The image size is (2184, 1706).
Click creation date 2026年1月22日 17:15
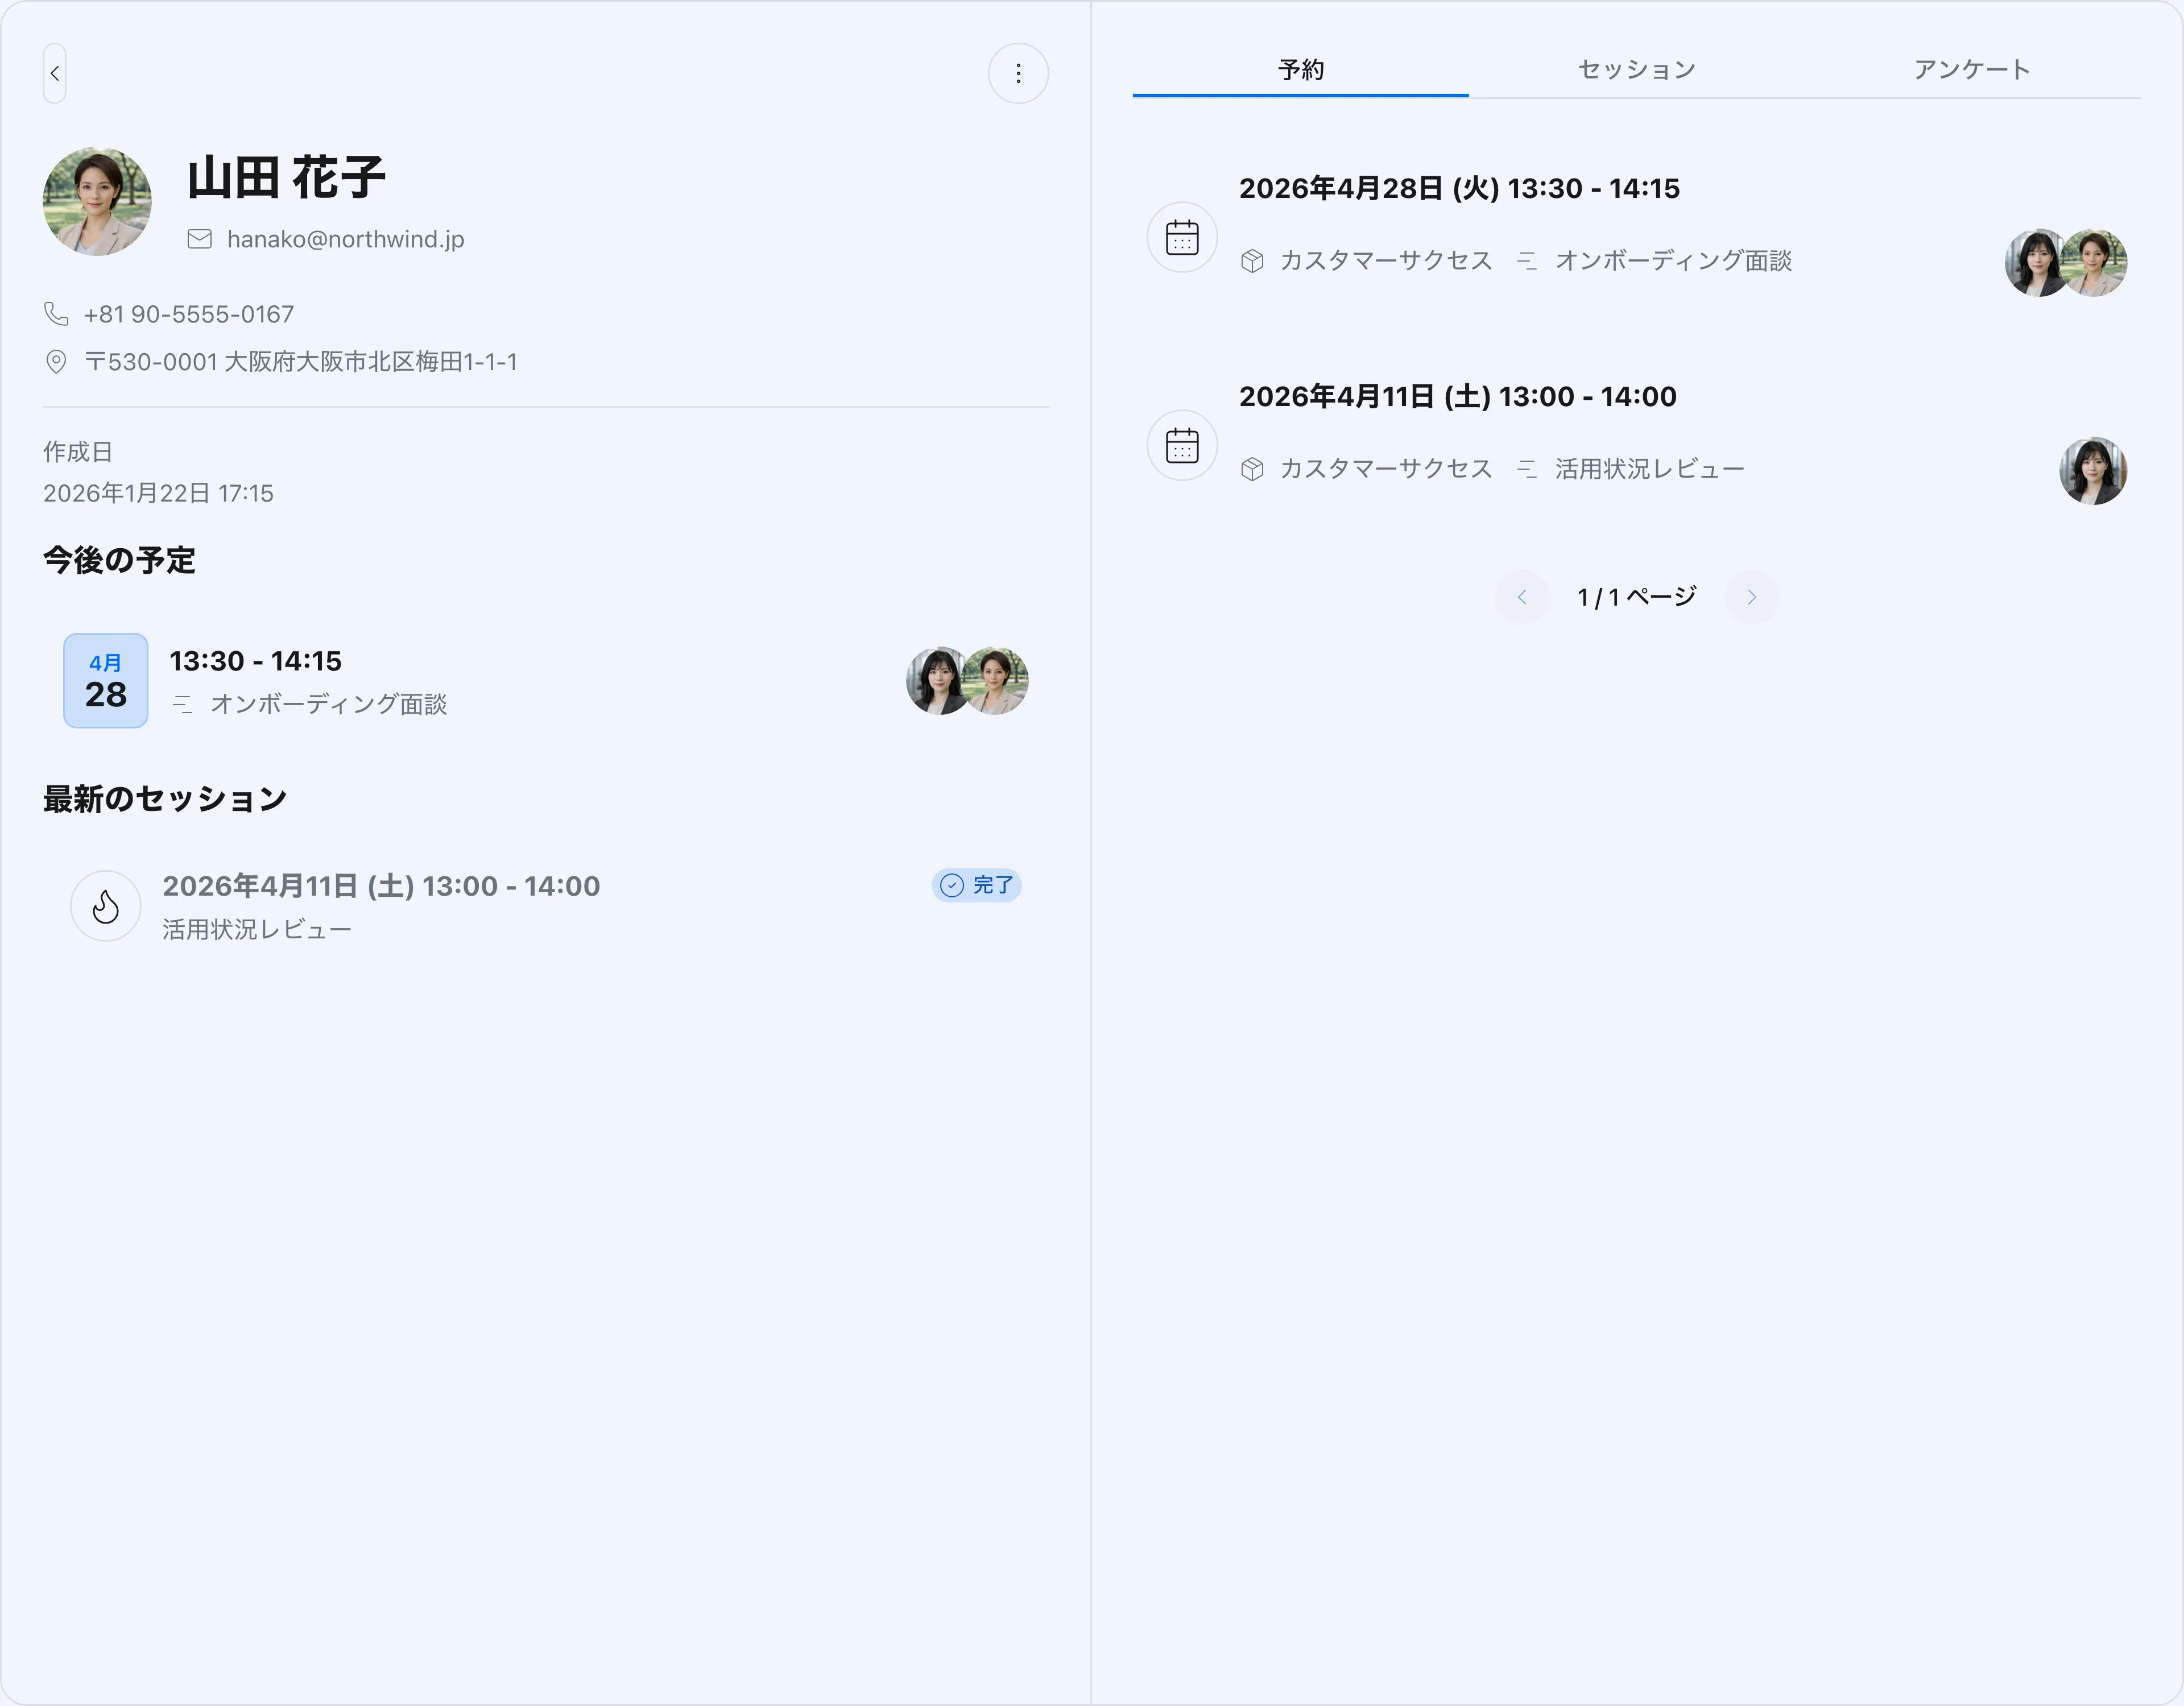[x=158, y=493]
